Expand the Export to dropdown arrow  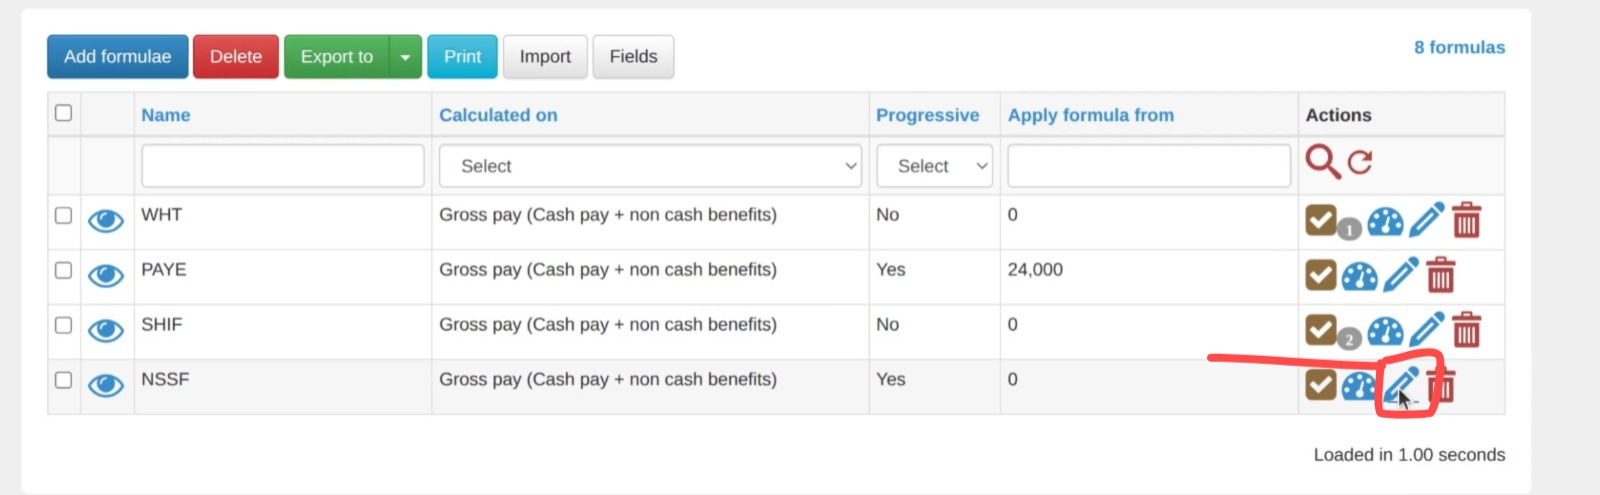pos(405,57)
